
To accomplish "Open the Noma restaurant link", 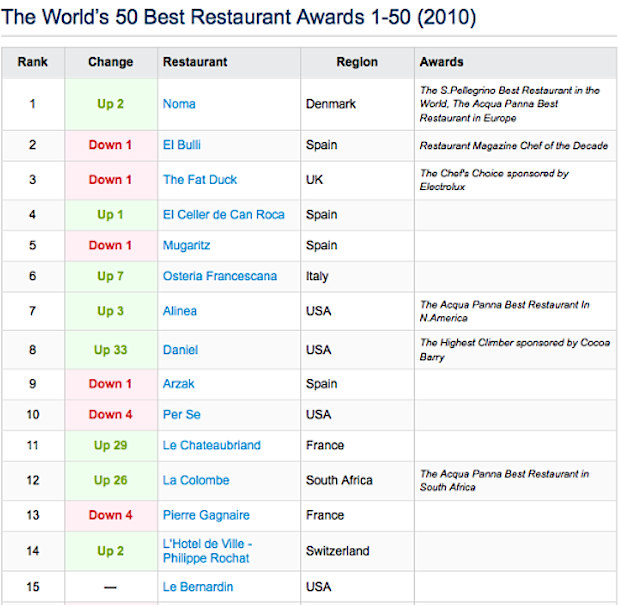I will point(179,104).
